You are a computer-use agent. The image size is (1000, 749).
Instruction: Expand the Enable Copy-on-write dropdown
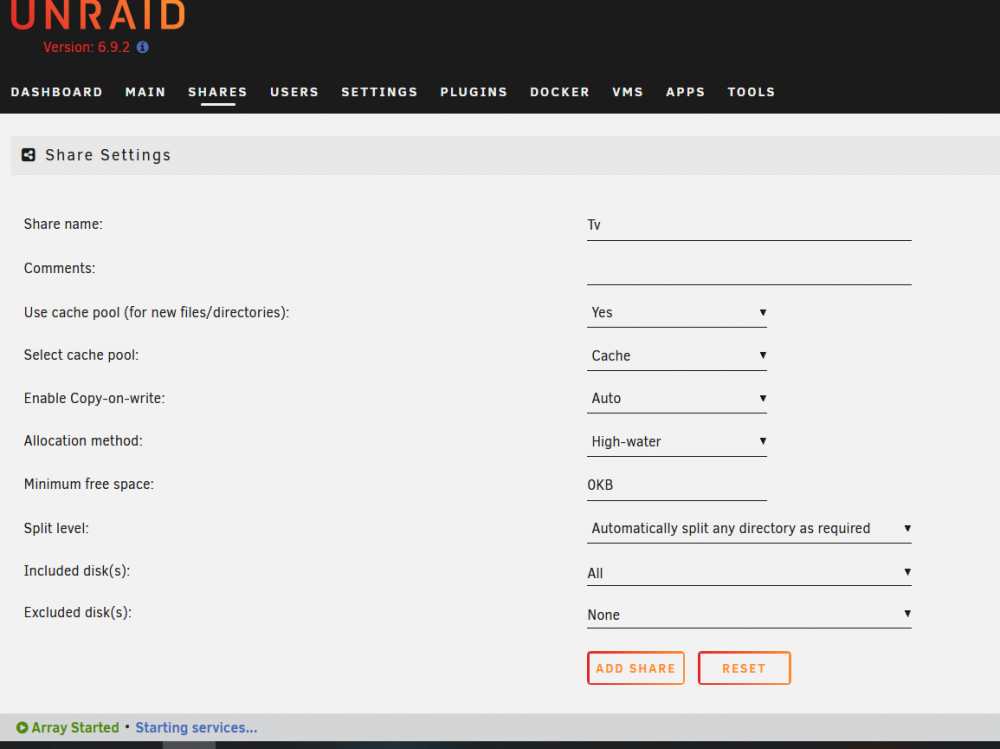[677, 398]
